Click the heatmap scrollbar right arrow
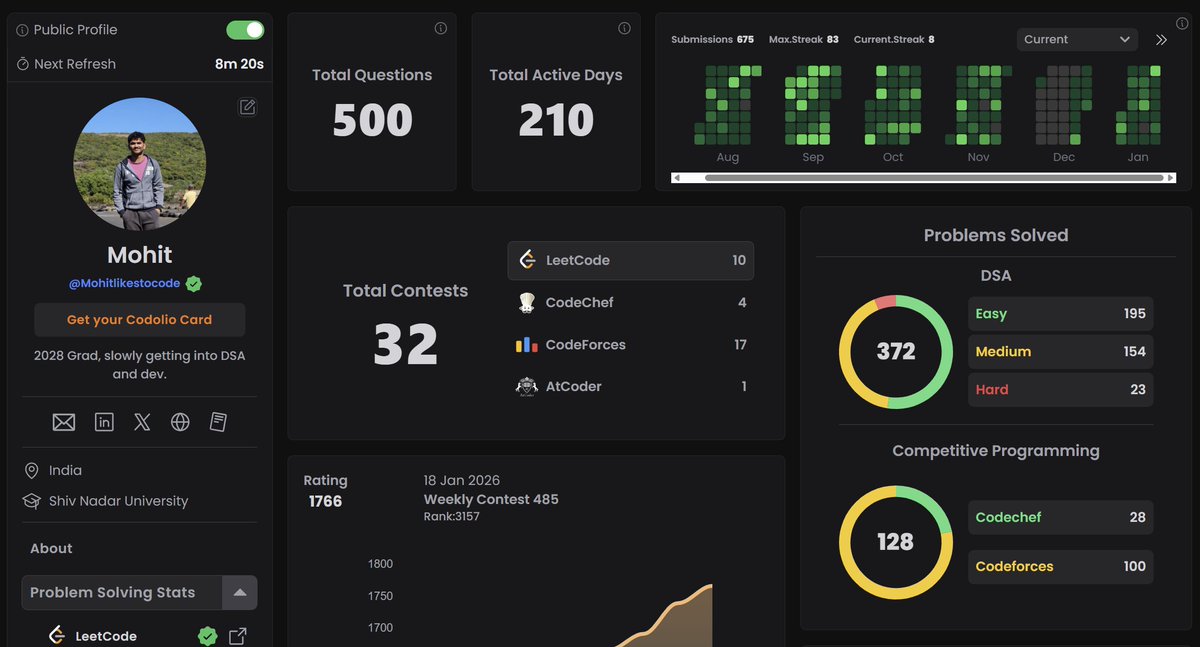Screen dimensions: 1200x647 point(1170,178)
